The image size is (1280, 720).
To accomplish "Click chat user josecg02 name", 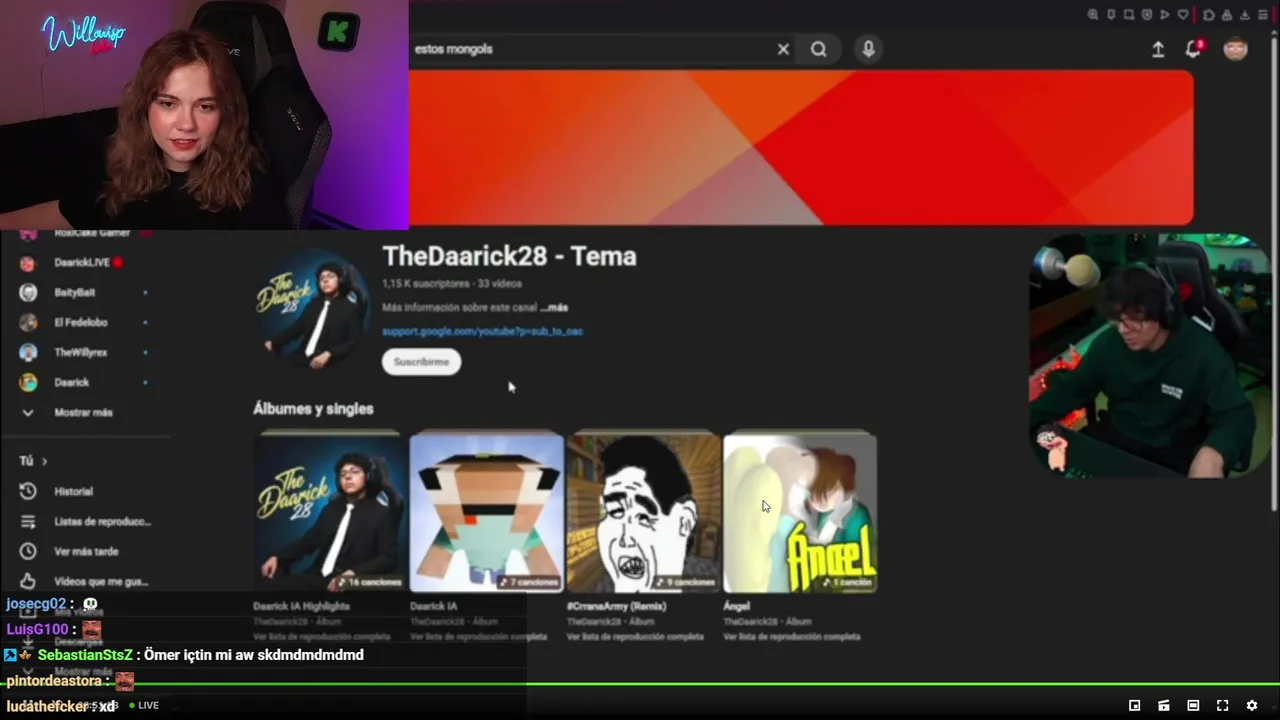I will click(x=36, y=604).
